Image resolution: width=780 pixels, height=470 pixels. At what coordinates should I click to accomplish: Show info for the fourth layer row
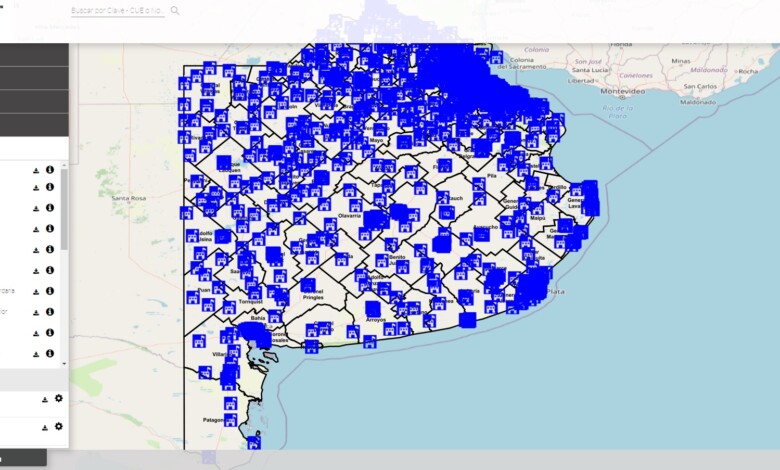(x=50, y=229)
